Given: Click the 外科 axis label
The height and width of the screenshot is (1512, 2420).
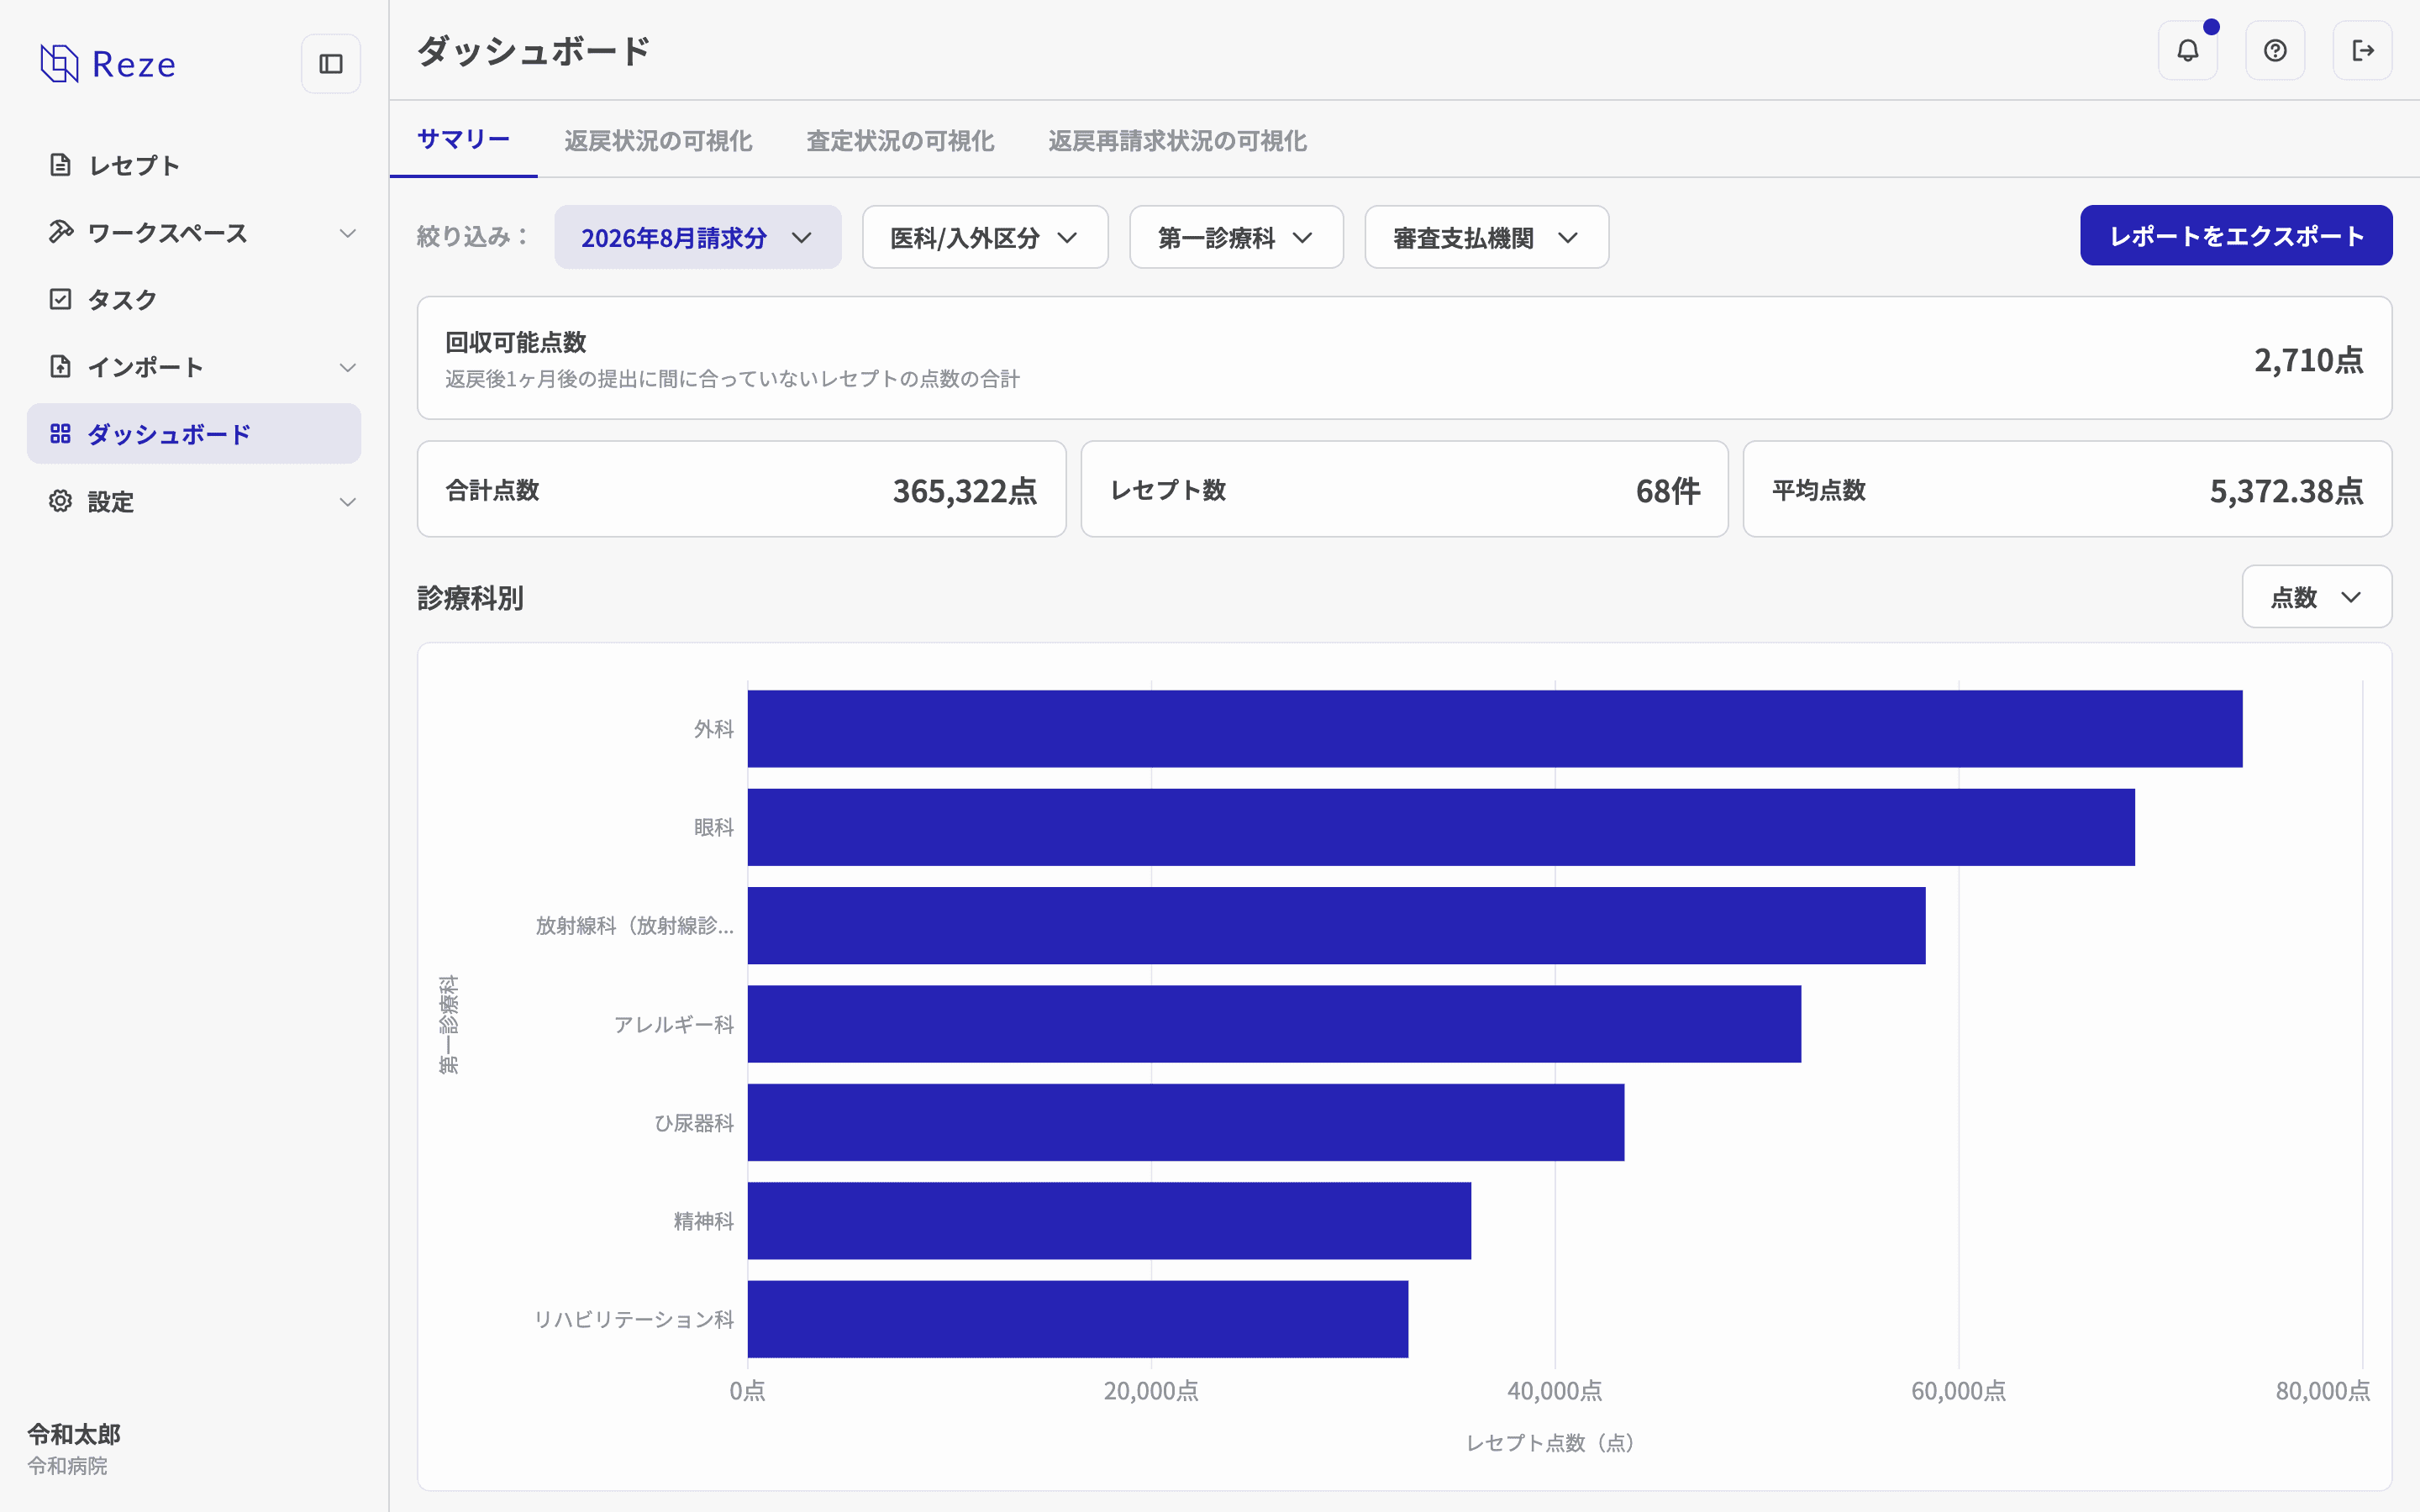Looking at the screenshot, I should [x=714, y=729].
